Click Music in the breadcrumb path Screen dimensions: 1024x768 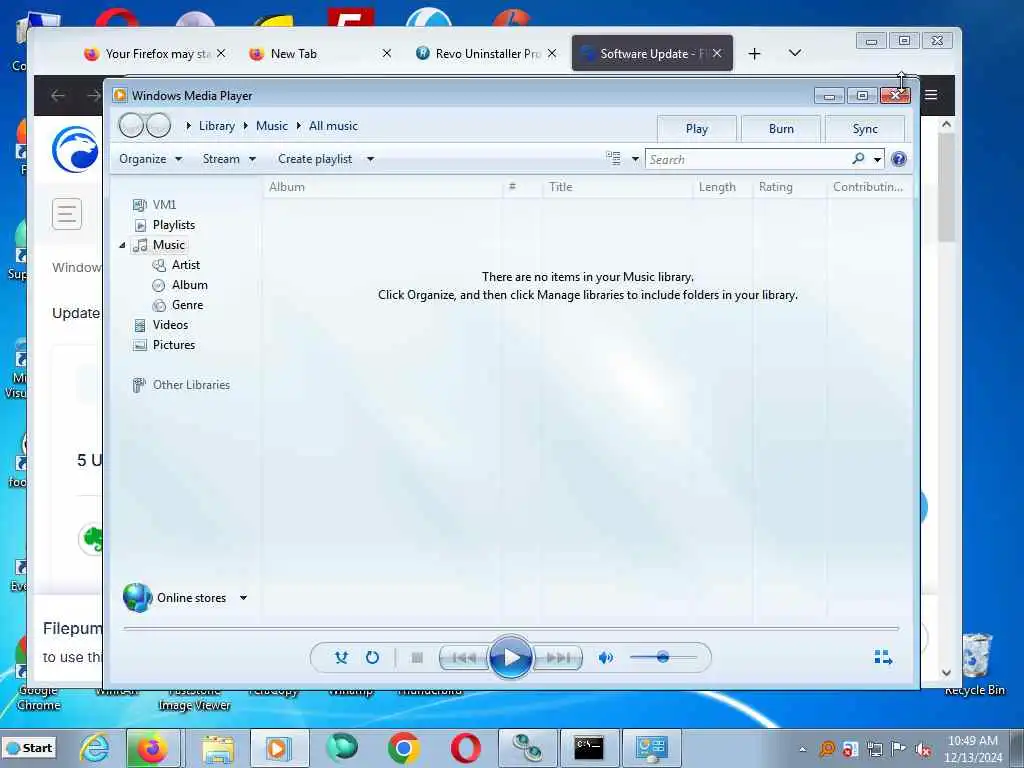point(272,126)
